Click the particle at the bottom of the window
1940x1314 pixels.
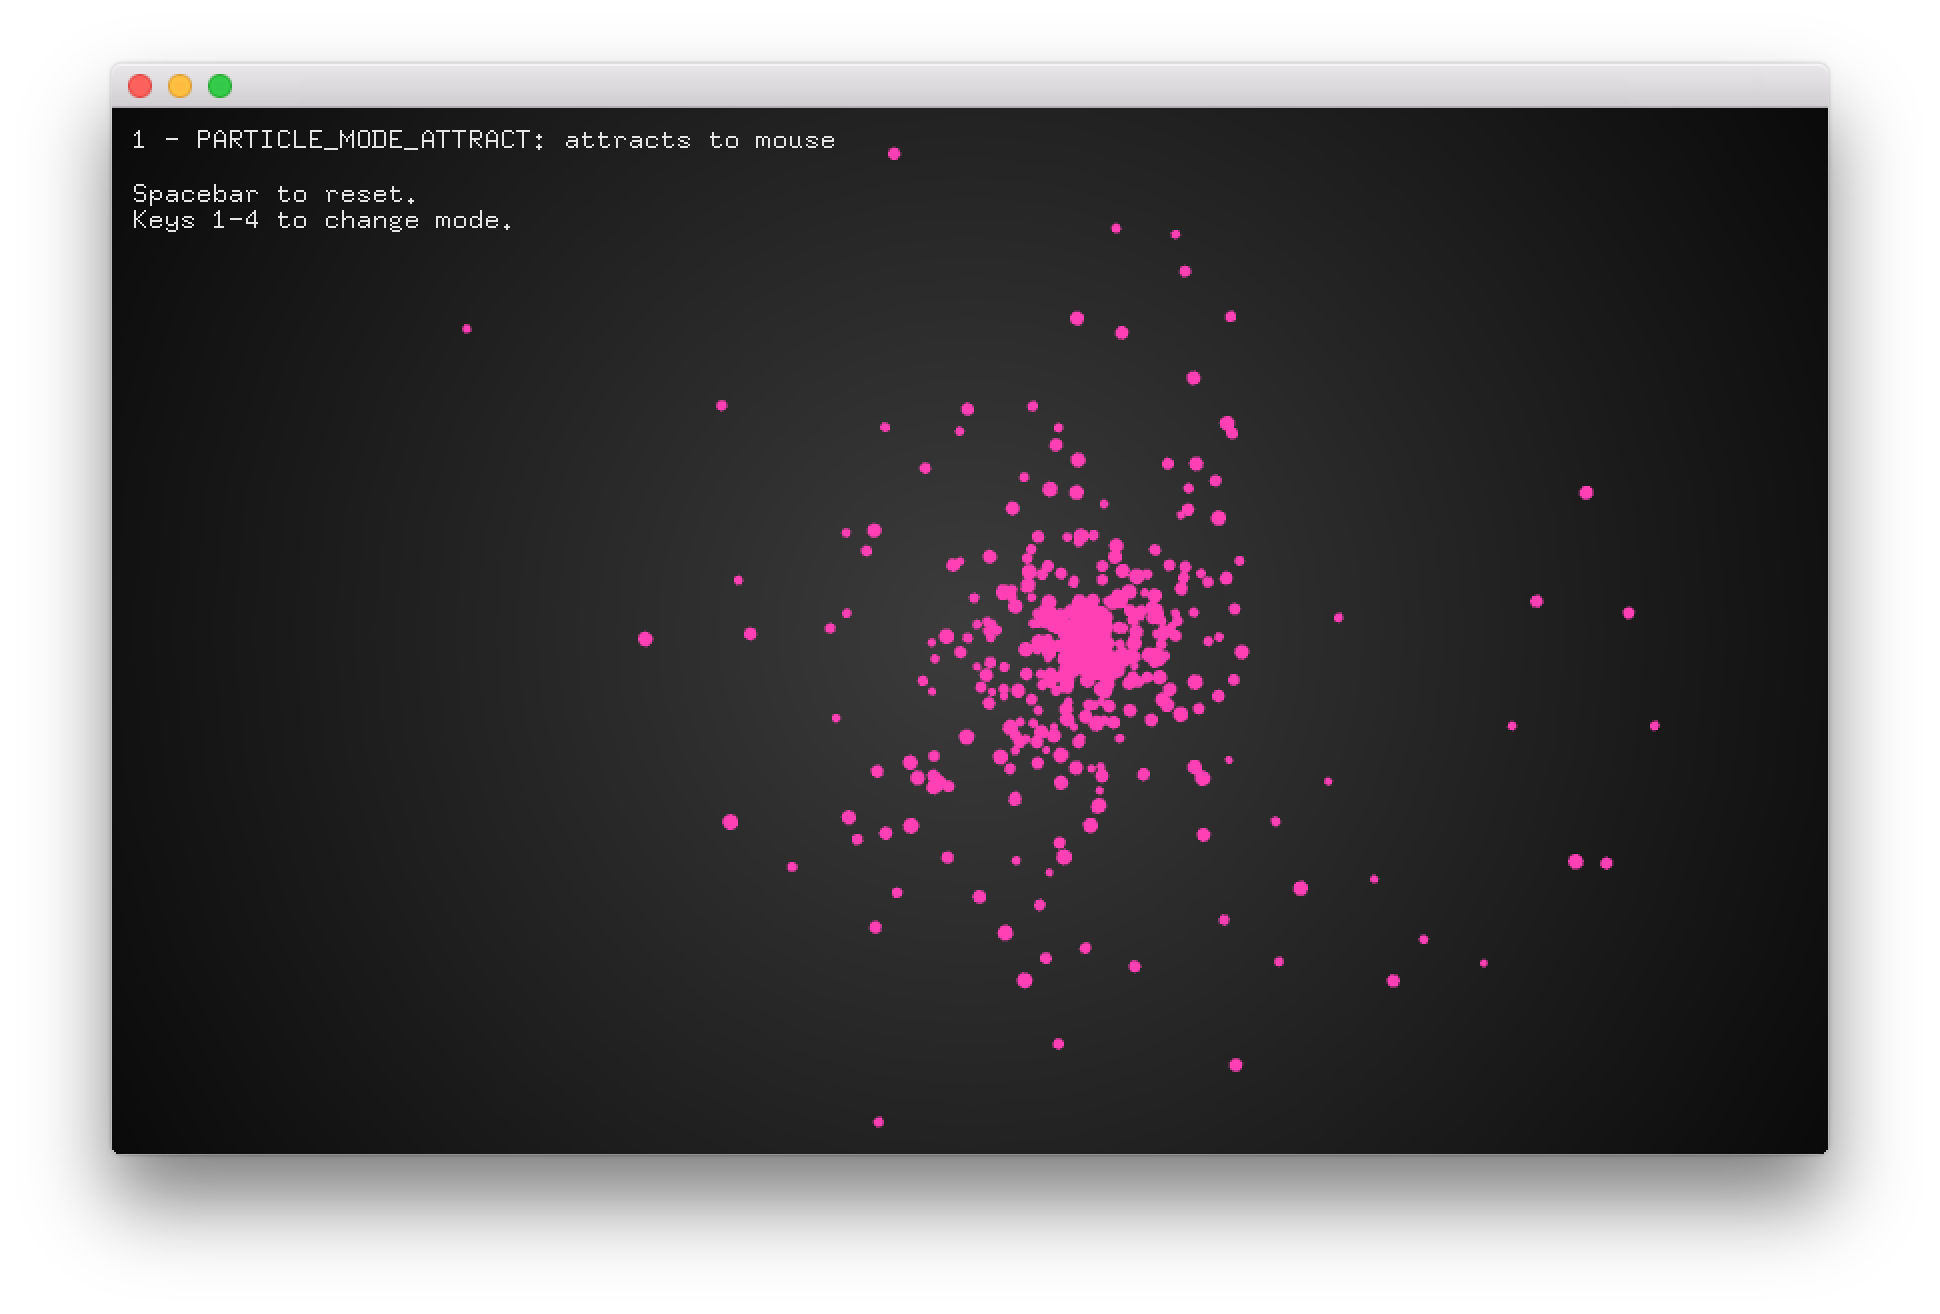tap(878, 1122)
